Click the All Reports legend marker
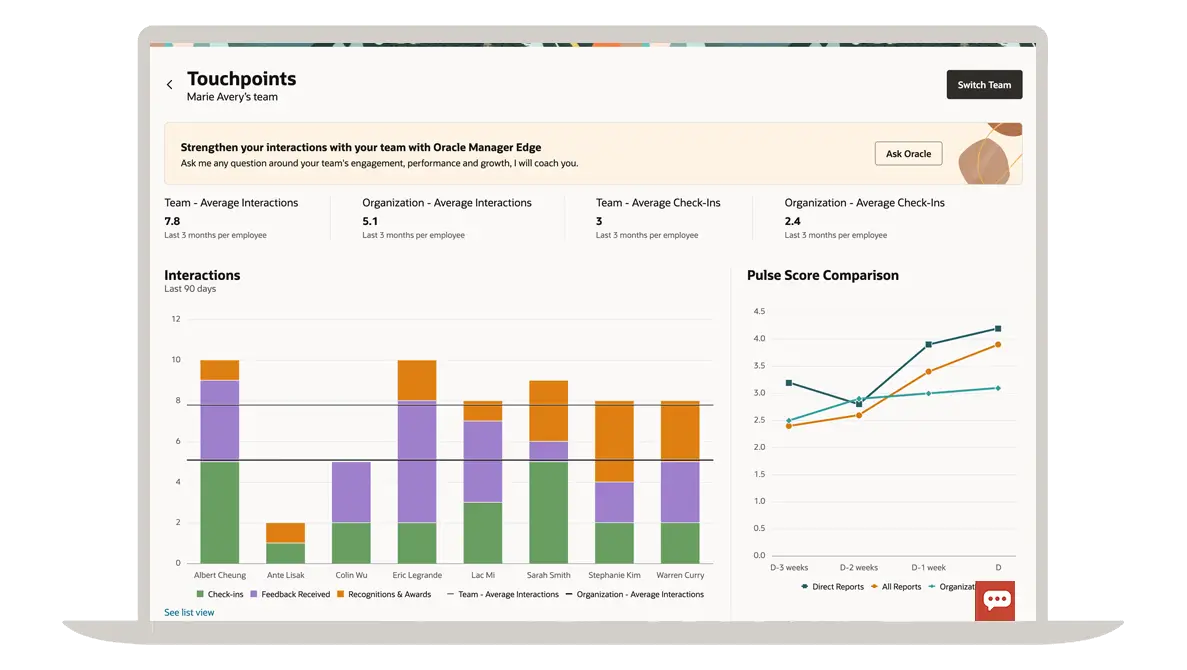 [874, 587]
